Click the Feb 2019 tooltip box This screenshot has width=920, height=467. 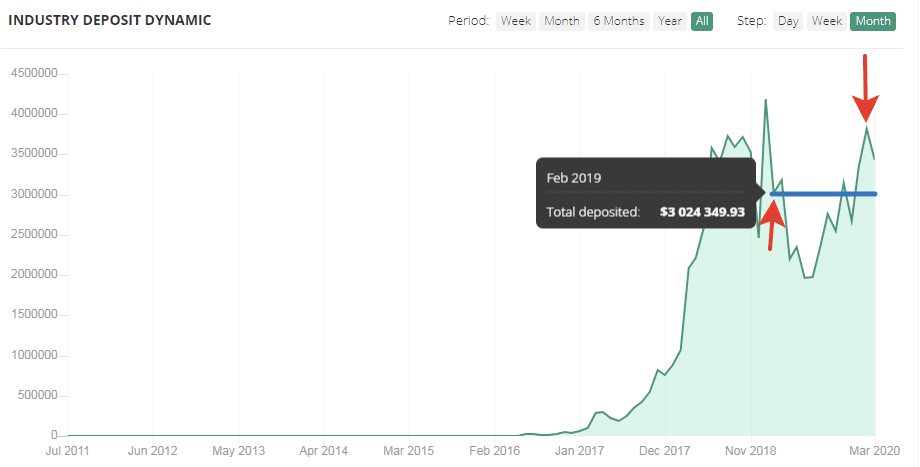coord(646,192)
